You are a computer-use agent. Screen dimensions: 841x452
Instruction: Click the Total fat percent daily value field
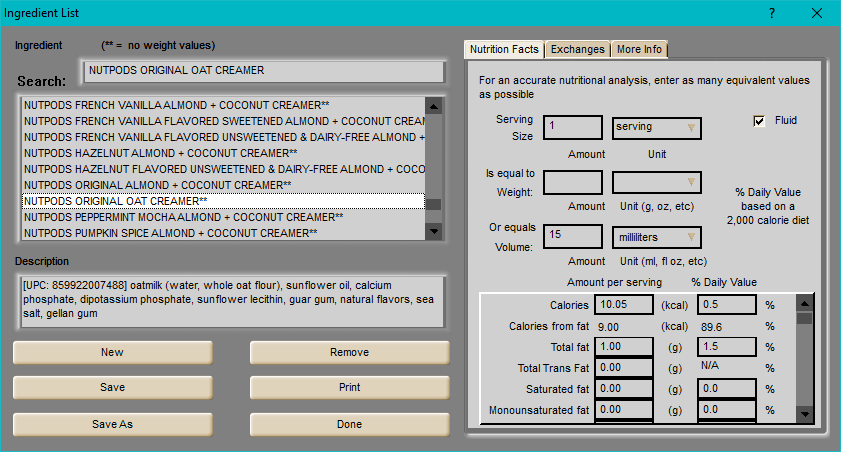coord(727,347)
